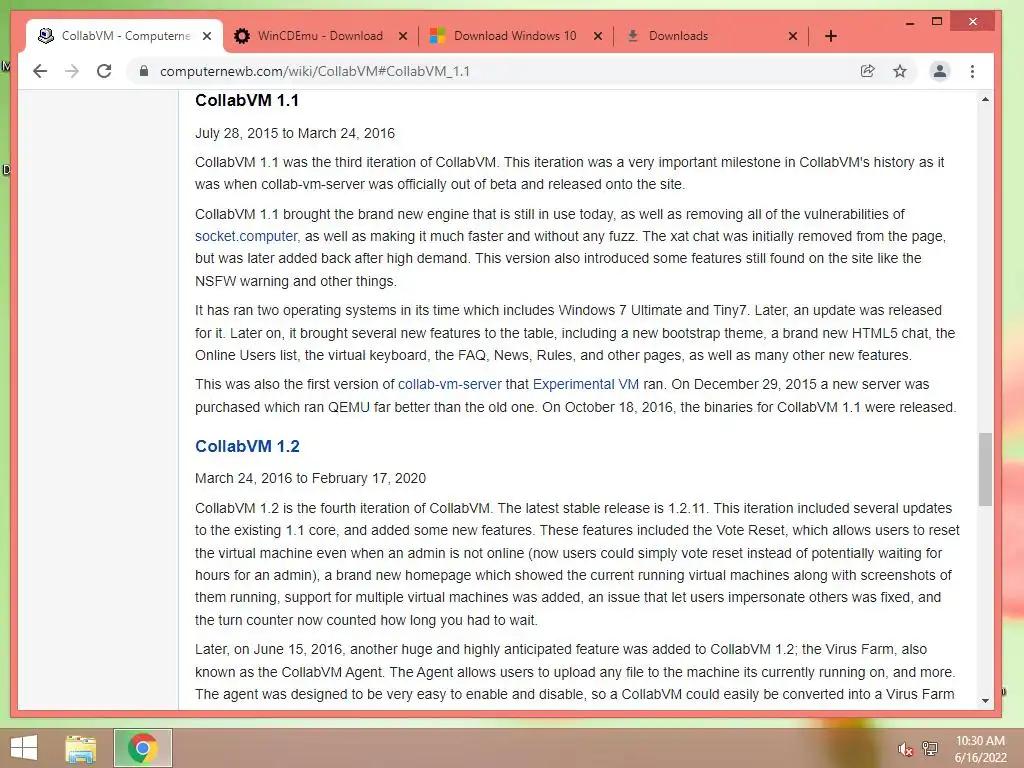Open a new tab with the plus button
This screenshot has width=1024, height=768.
pyautogui.click(x=831, y=36)
